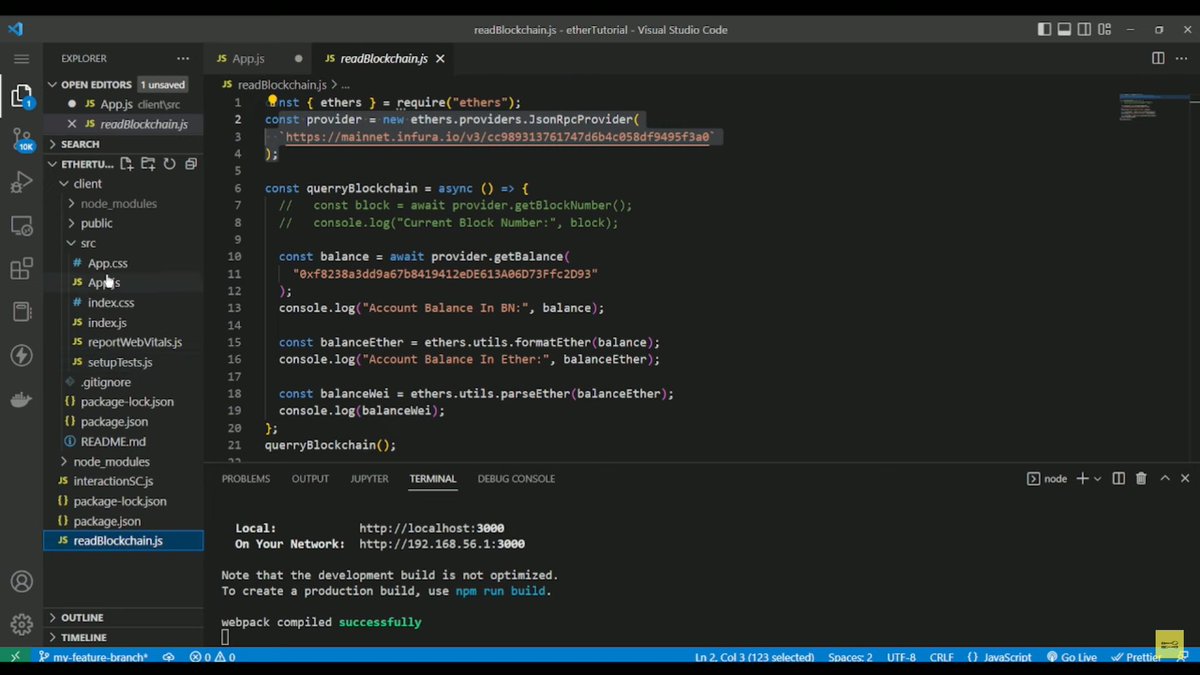Open the .gitignore file
The height and width of the screenshot is (675, 1200).
[x=124, y=382]
